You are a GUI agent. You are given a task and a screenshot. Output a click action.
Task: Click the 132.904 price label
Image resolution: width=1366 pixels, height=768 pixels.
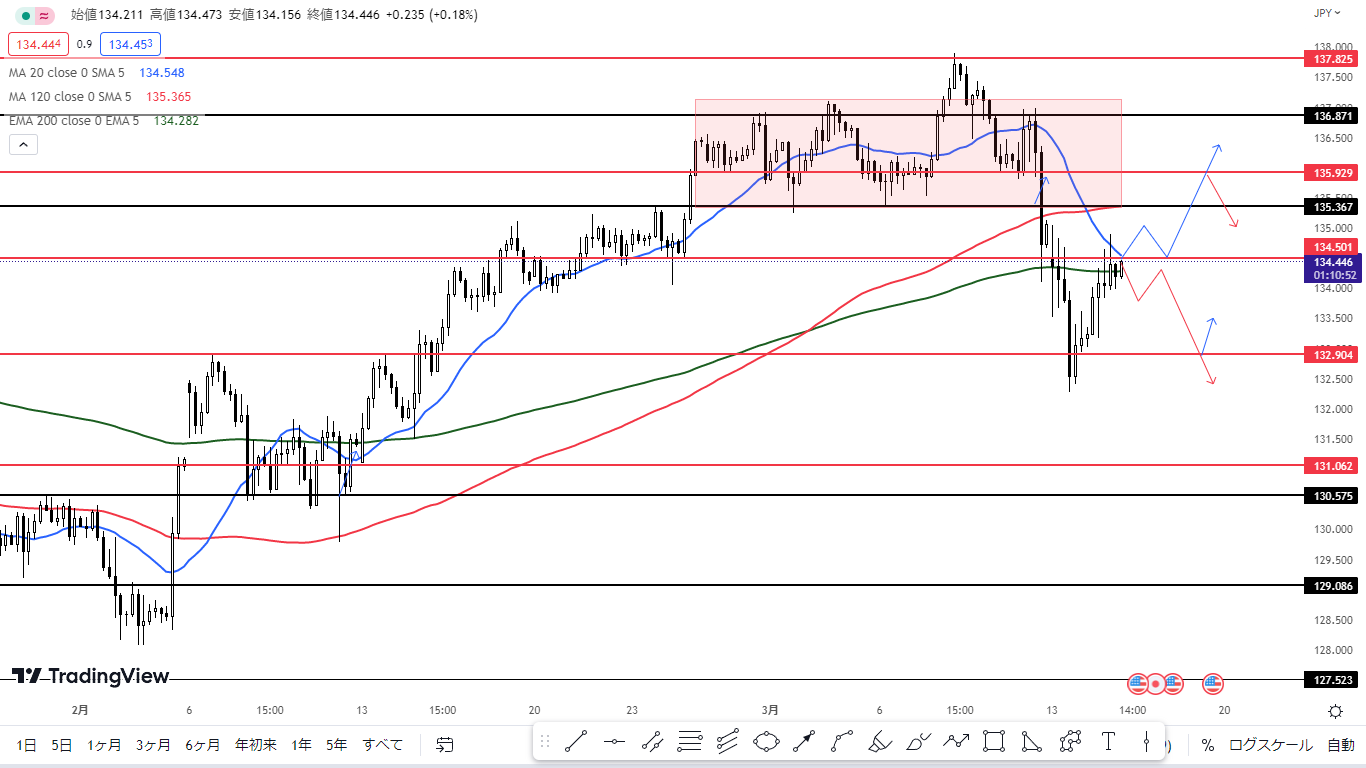(1329, 354)
